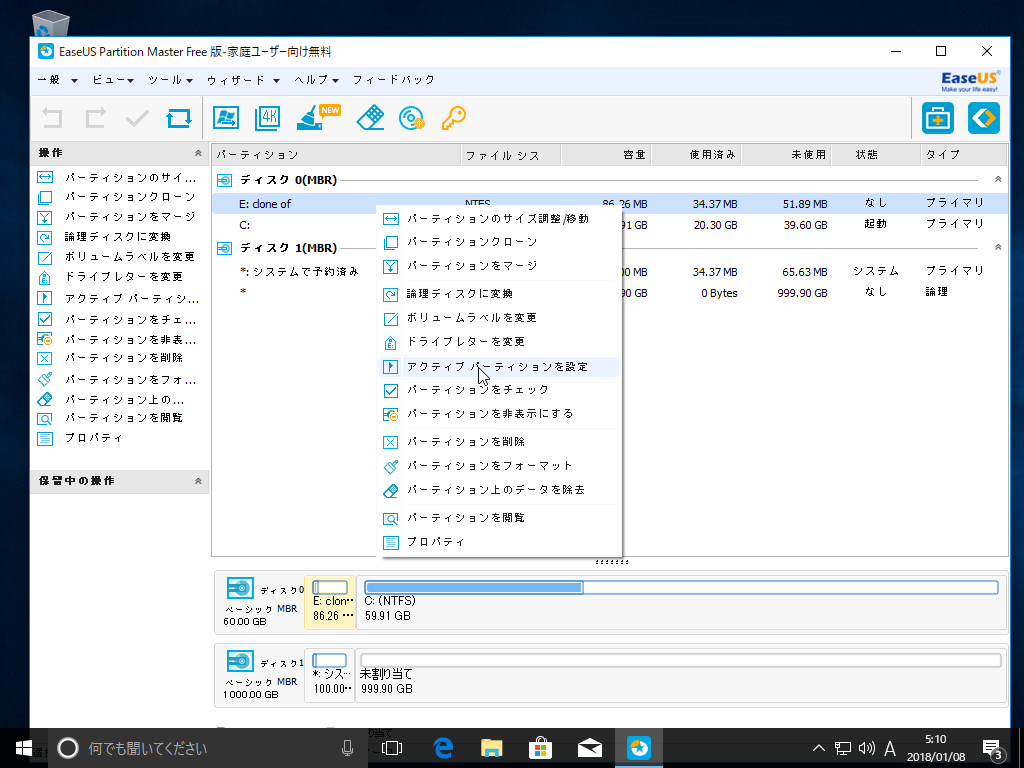Click the blue diamond arrow icon at top right

point(983,118)
